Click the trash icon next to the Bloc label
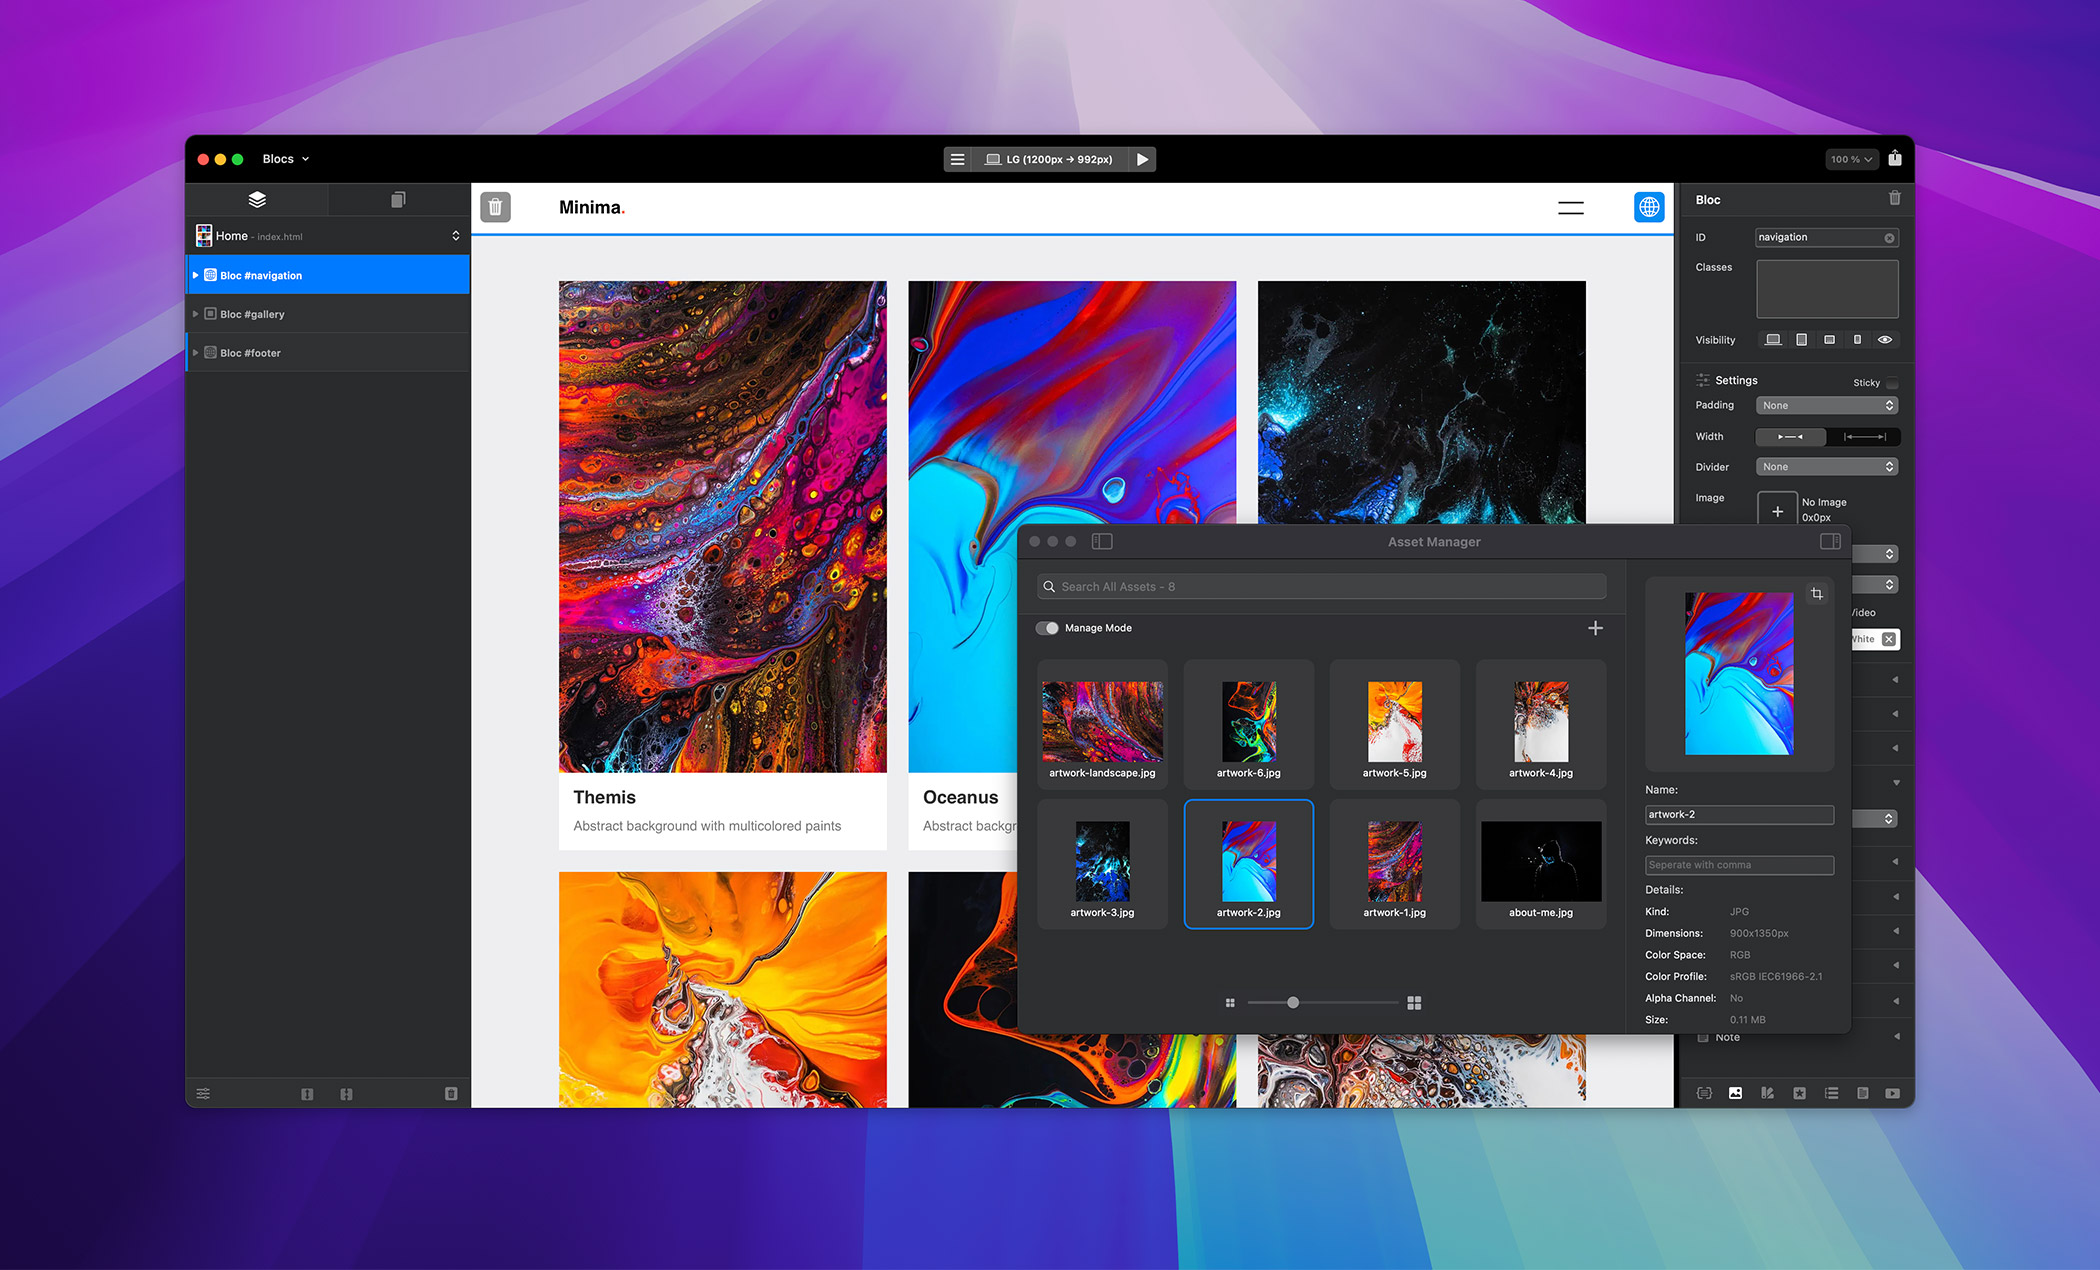 click(x=1894, y=198)
